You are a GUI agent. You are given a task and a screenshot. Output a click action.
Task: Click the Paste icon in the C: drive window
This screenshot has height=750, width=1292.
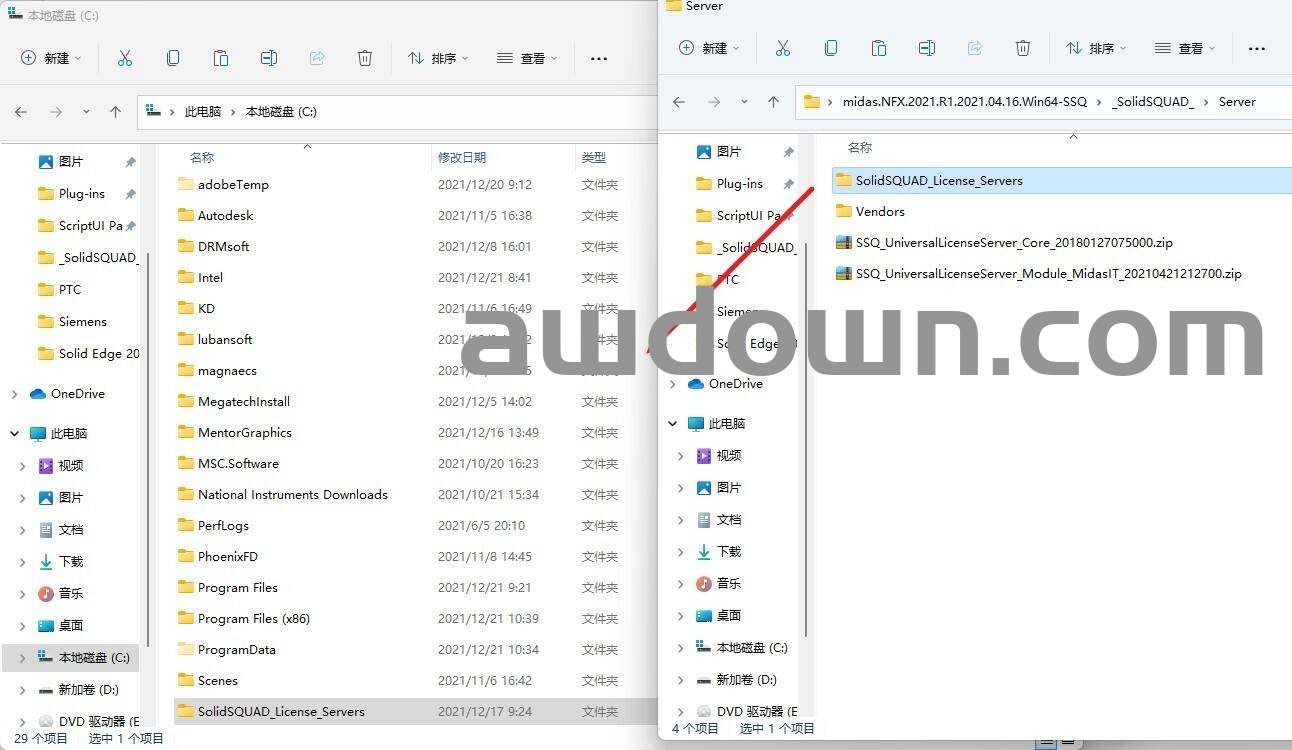[x=221, y=59]
